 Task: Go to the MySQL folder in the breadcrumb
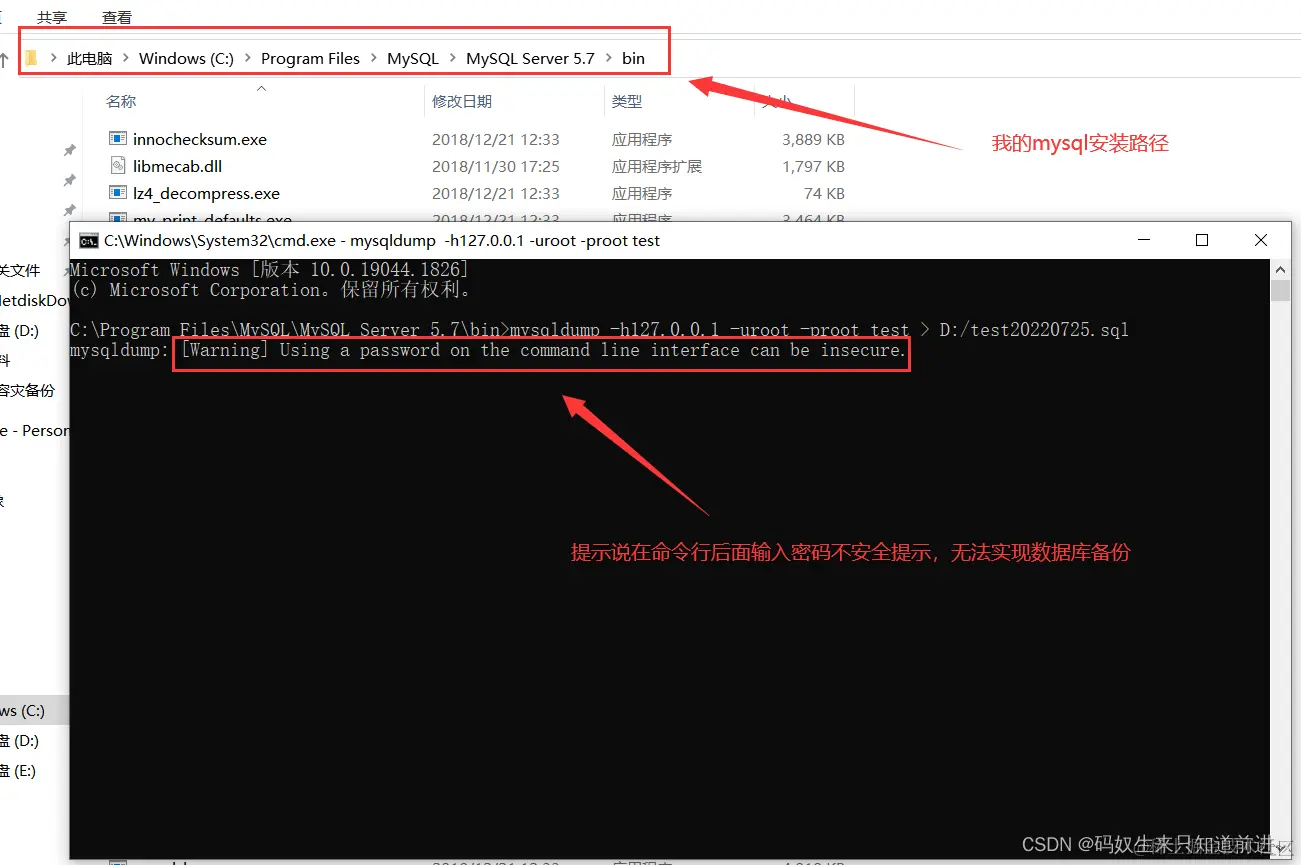(413, 59)
